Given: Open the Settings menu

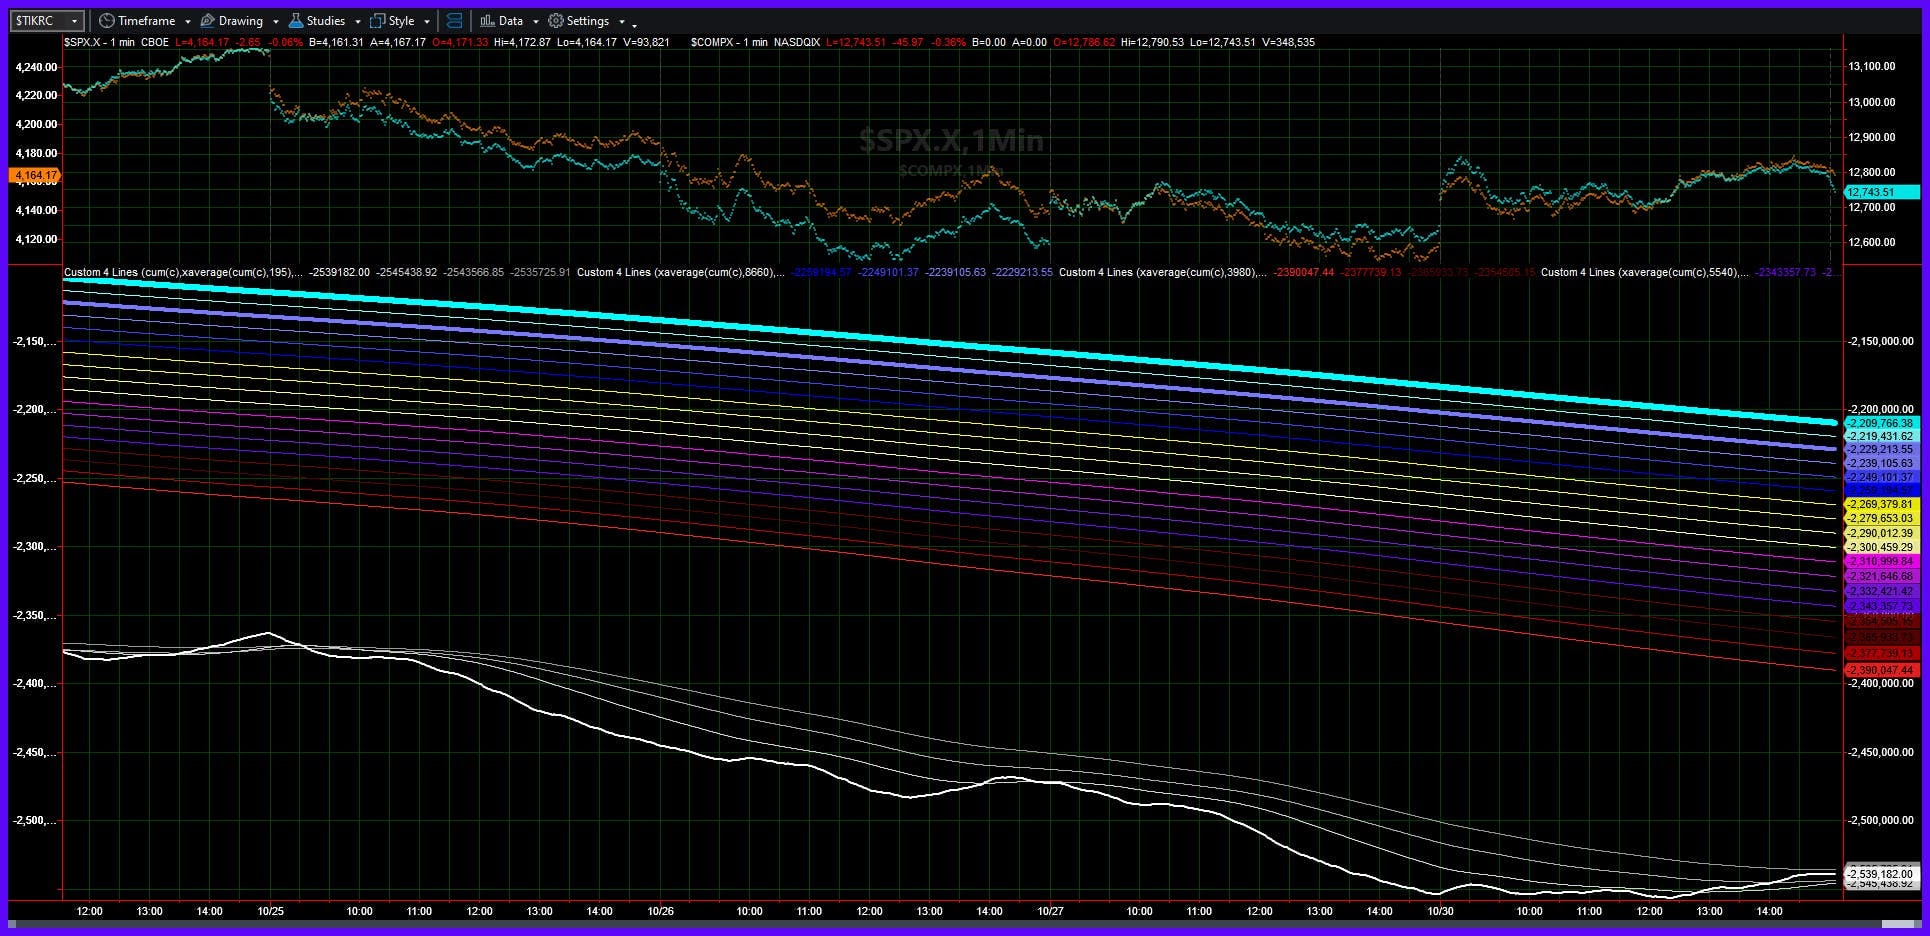Looking at the screenshot, I should [587, 20].
